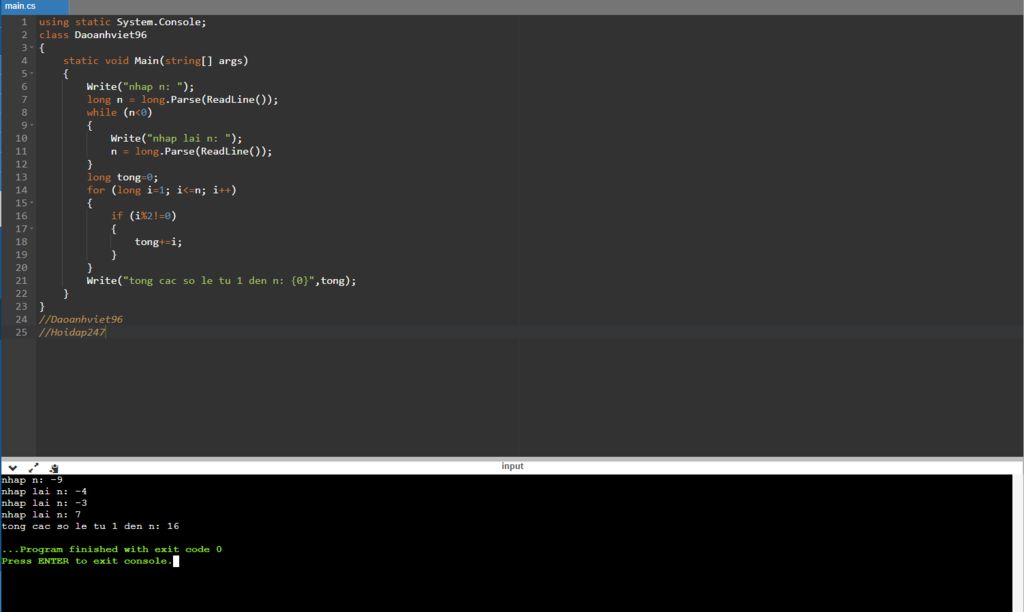Viewport: 1024px width, 612px height.
Task: Click 'using static System.Console;' line
Action: [122, 22]
